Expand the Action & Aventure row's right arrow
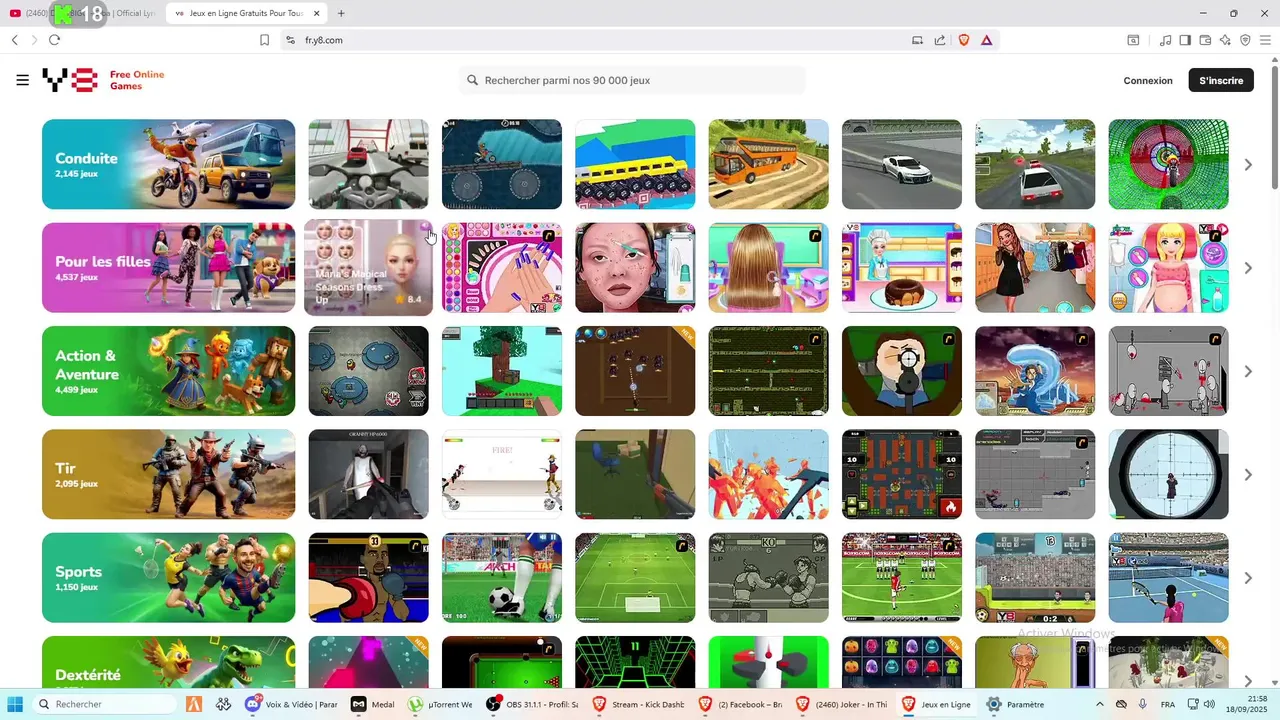Viewport: 1280px width, 720px height. click(1248, 371)
